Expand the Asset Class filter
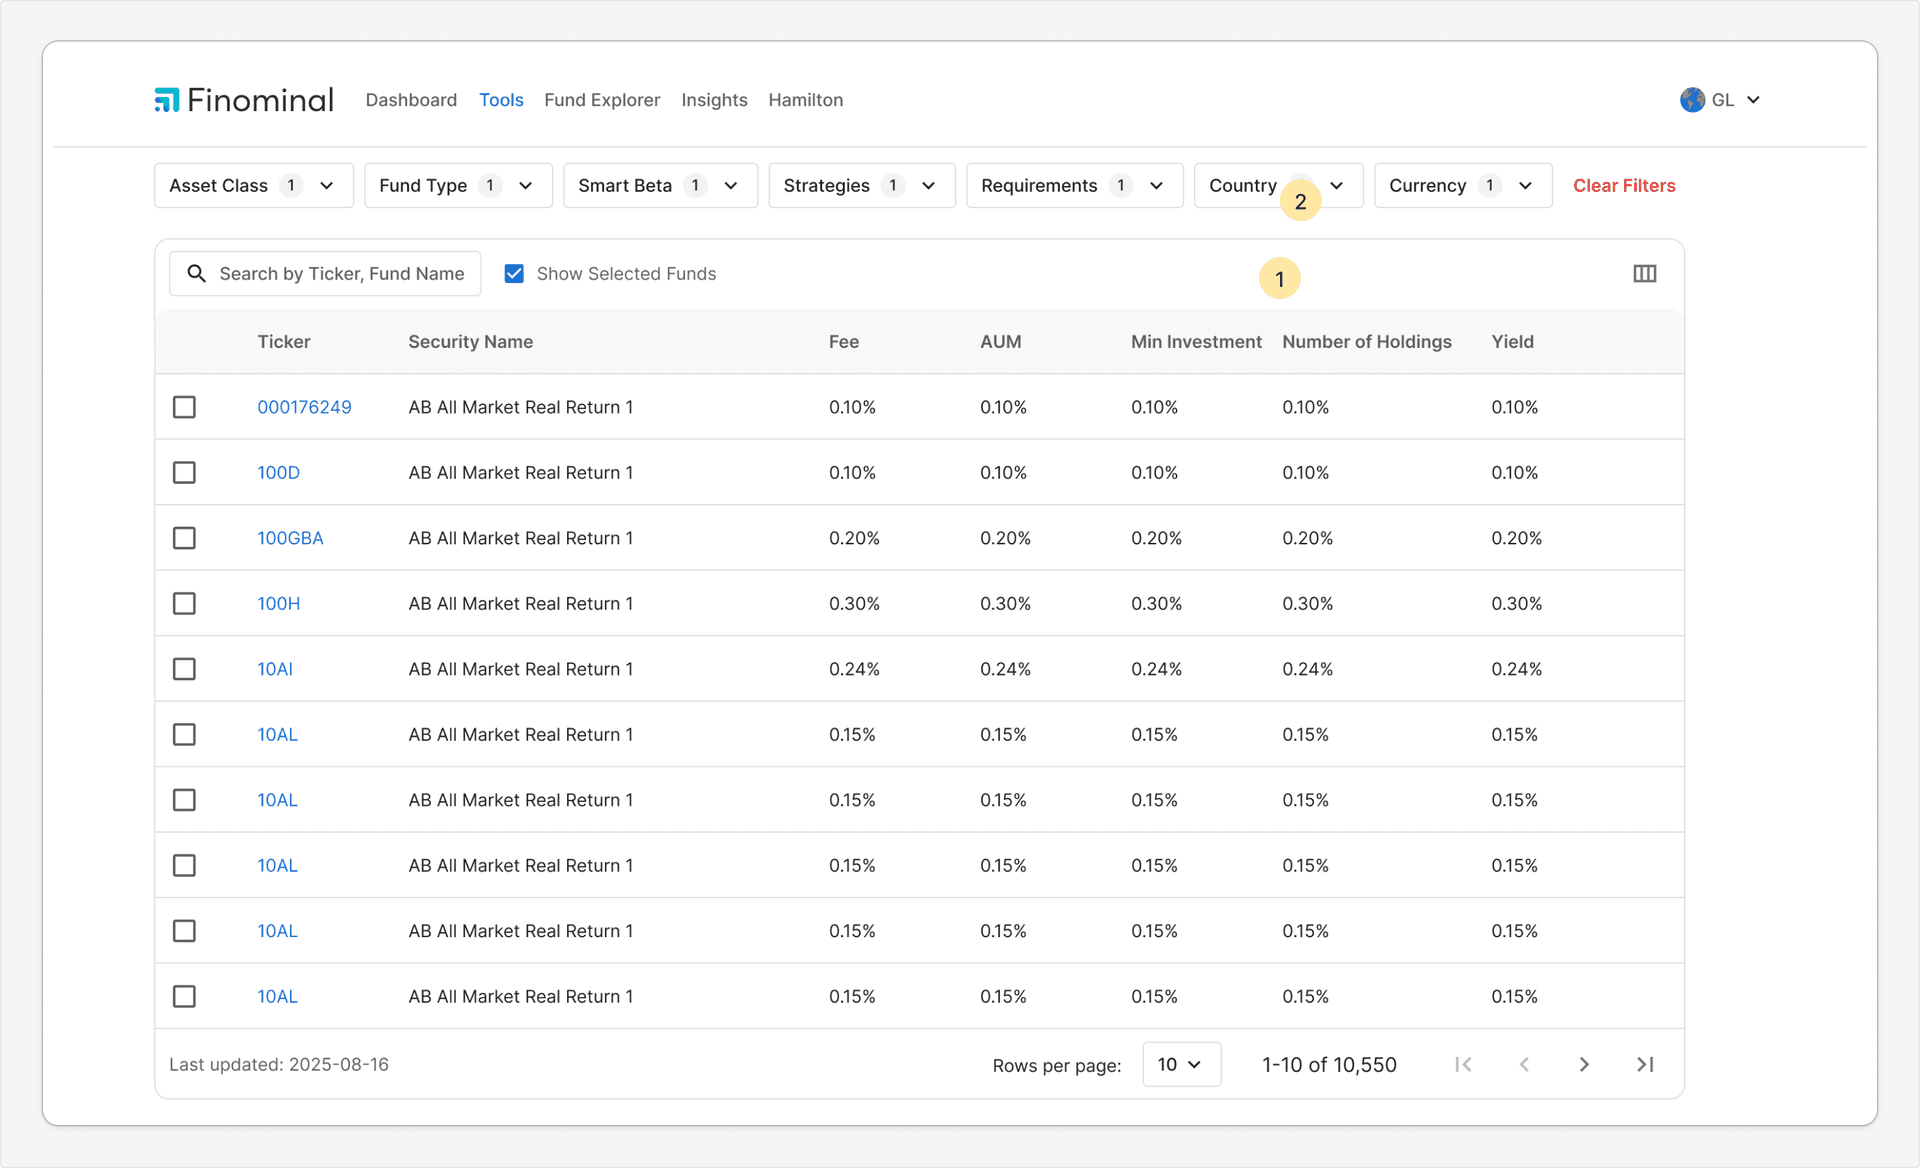 tap(254, 186)
